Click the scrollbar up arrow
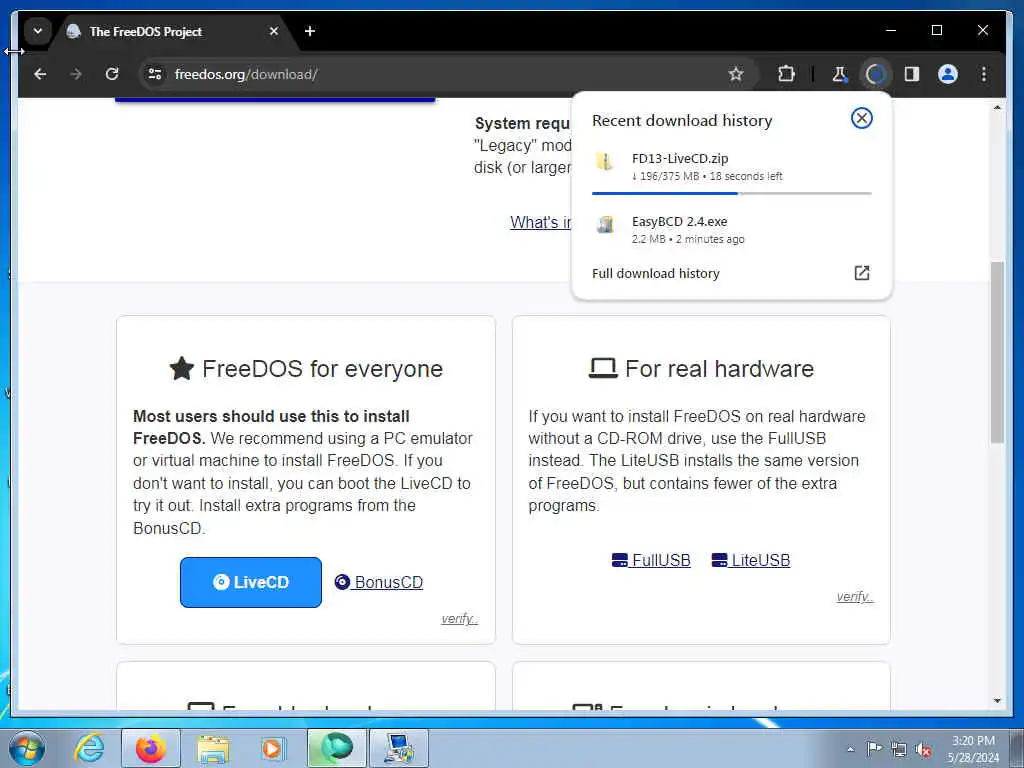 pos(997,107)
